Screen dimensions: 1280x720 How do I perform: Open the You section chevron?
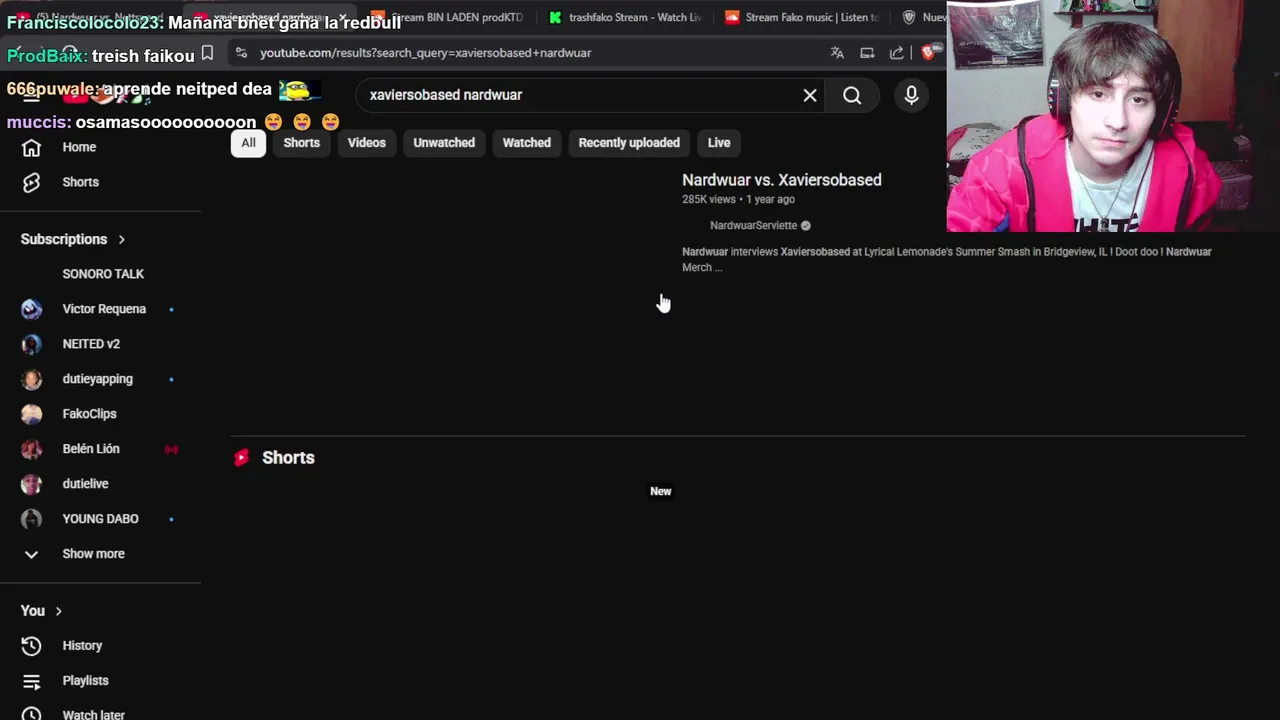(x=58, y=611)
